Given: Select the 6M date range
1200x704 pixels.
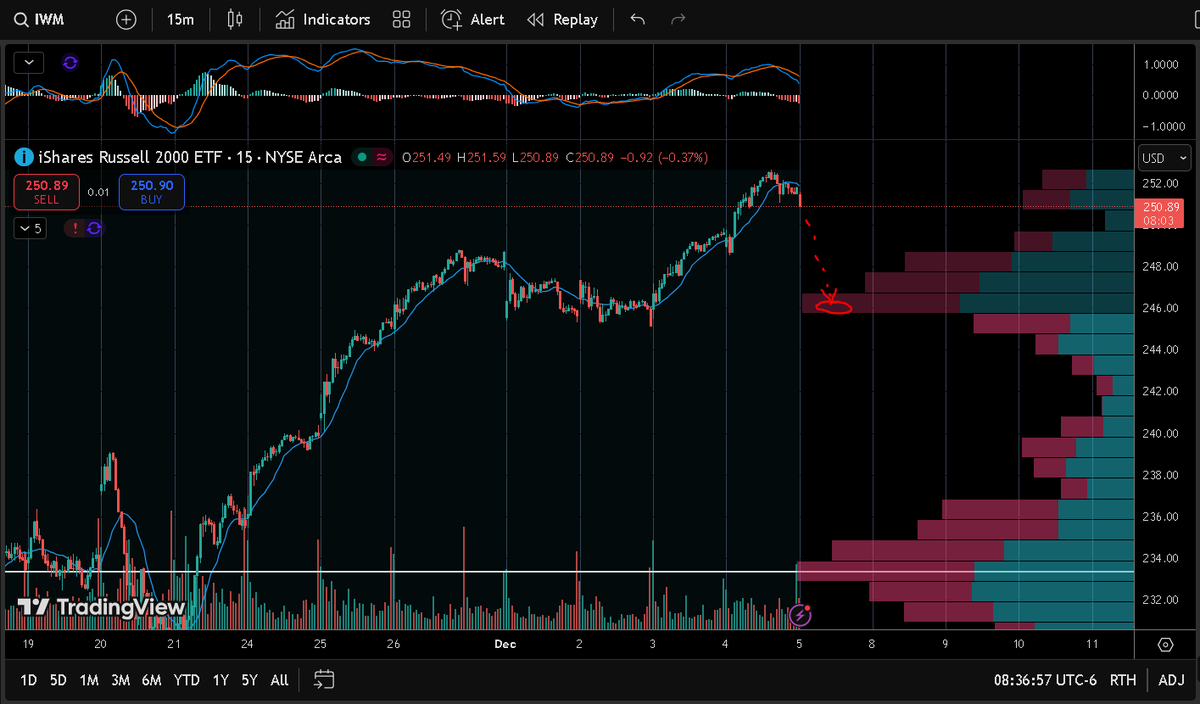Looking at the screenshot, I should tap(151, 680).
